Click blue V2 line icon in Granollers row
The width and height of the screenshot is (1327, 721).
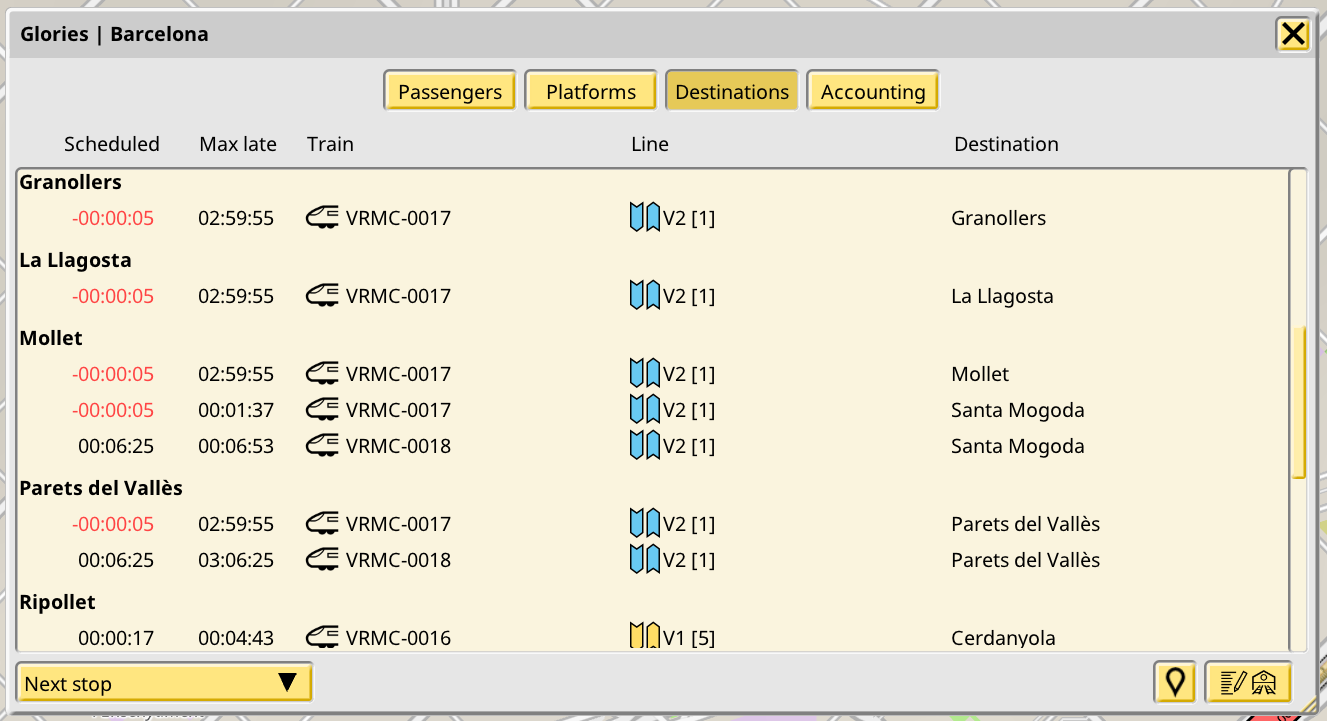click(644, 217)
